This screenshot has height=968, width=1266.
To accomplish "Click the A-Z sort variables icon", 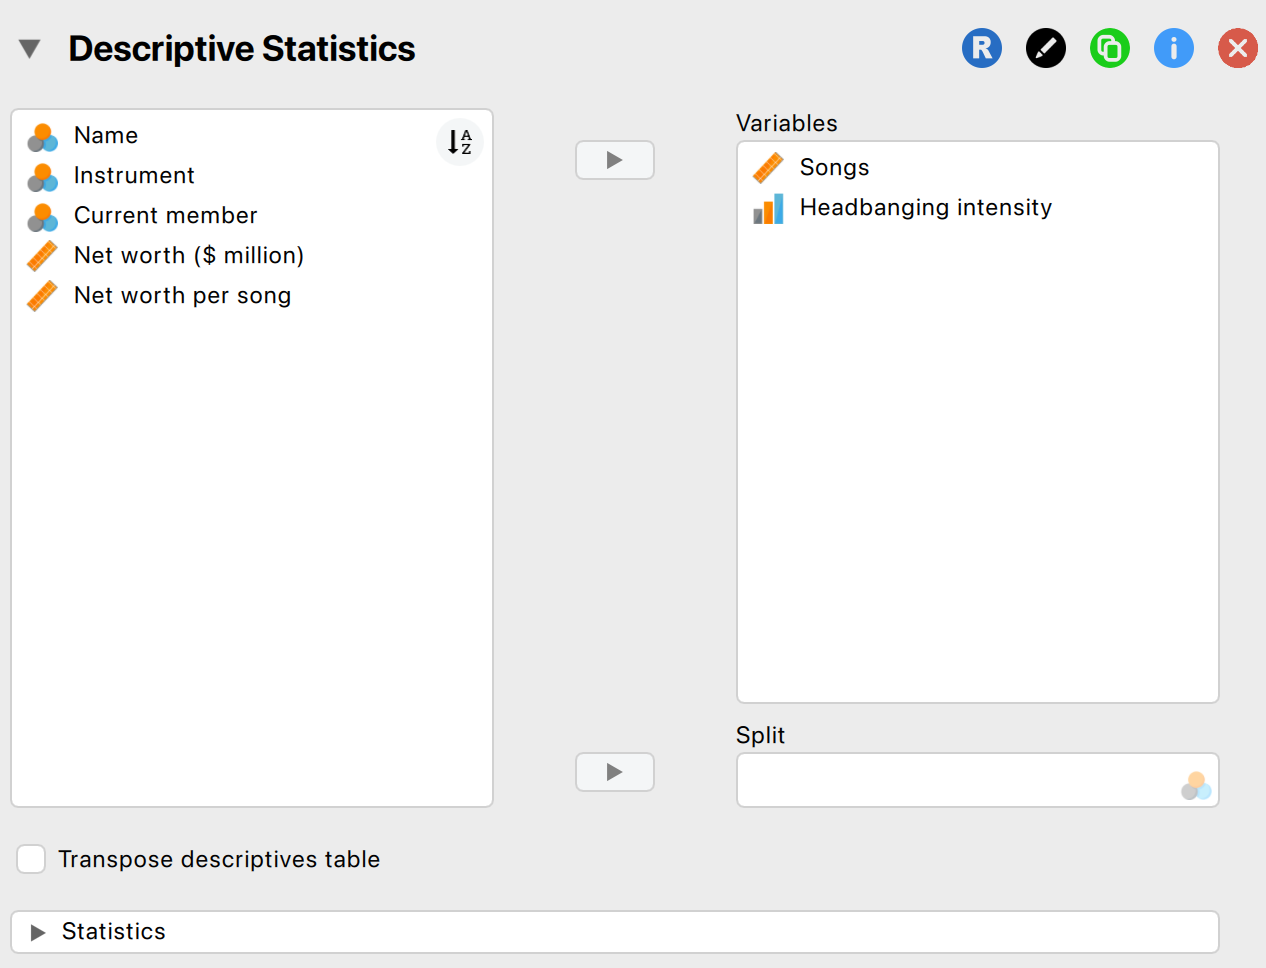I will [x=459, y=142].
